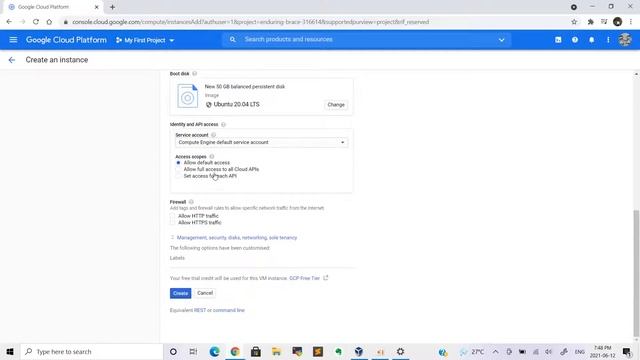
Task: Open the Service account dropdown
Action: click(261, 142)
